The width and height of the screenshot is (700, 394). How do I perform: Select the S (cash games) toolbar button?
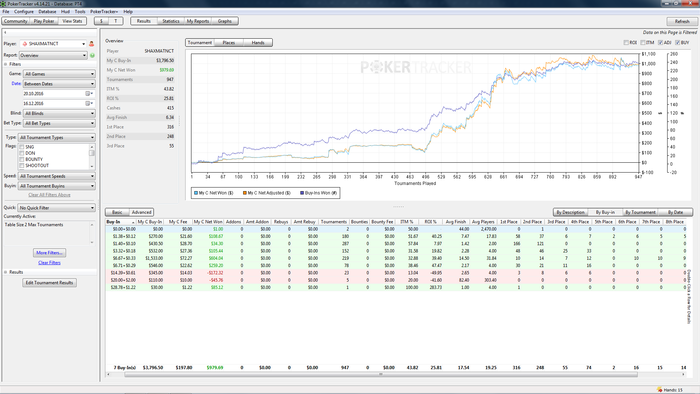(x=101, y=21)
